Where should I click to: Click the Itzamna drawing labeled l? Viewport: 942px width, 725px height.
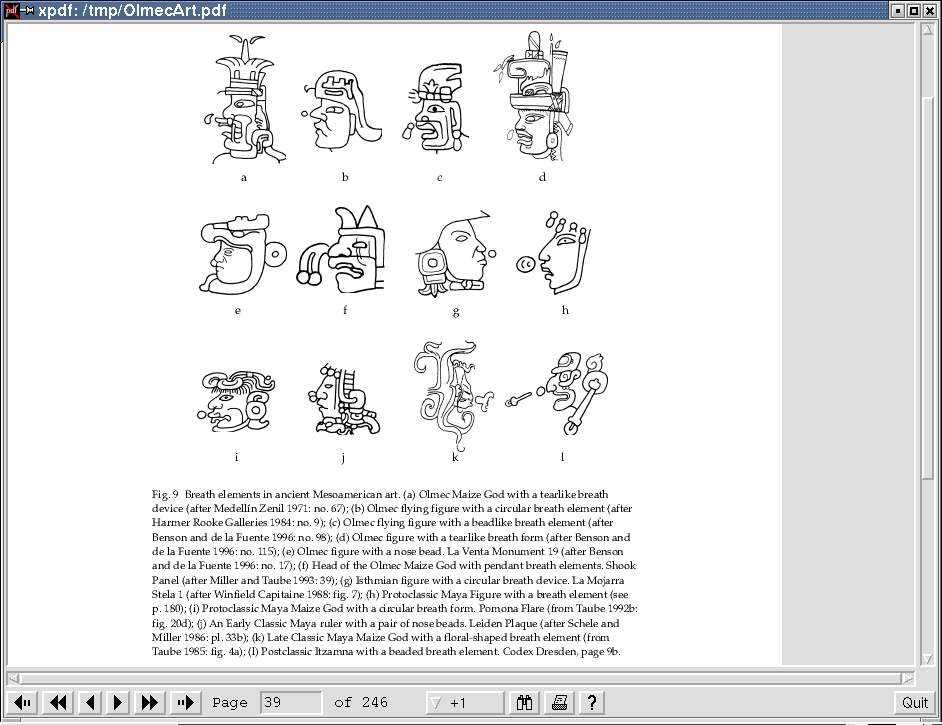point(557,393)
